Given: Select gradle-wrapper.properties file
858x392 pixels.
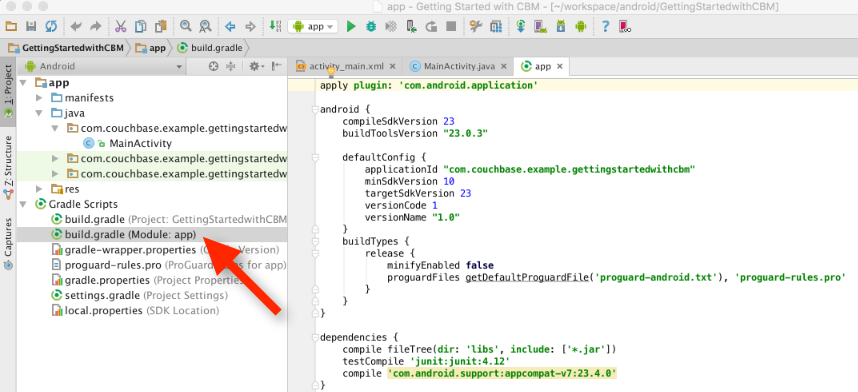Looking at the screenshot, I should click(165, 250).
